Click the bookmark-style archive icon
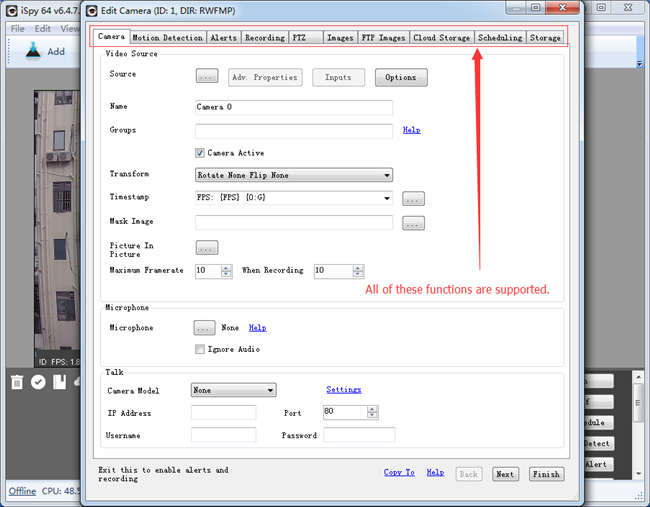This screenshot has width=650, height=507. (60, 382)
